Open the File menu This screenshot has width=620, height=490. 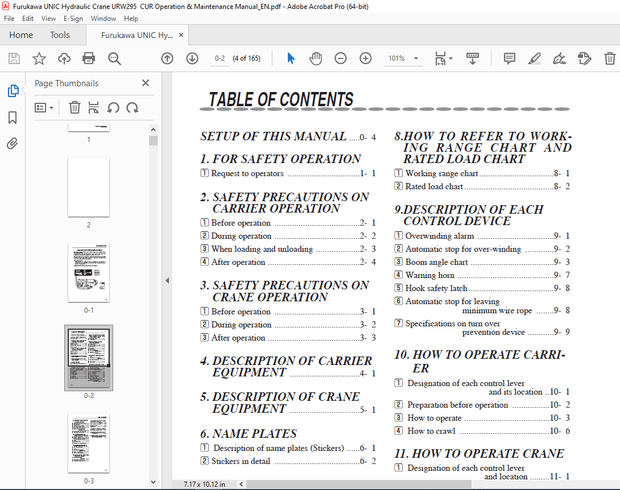pyautogui.click(x=9, y=19)
